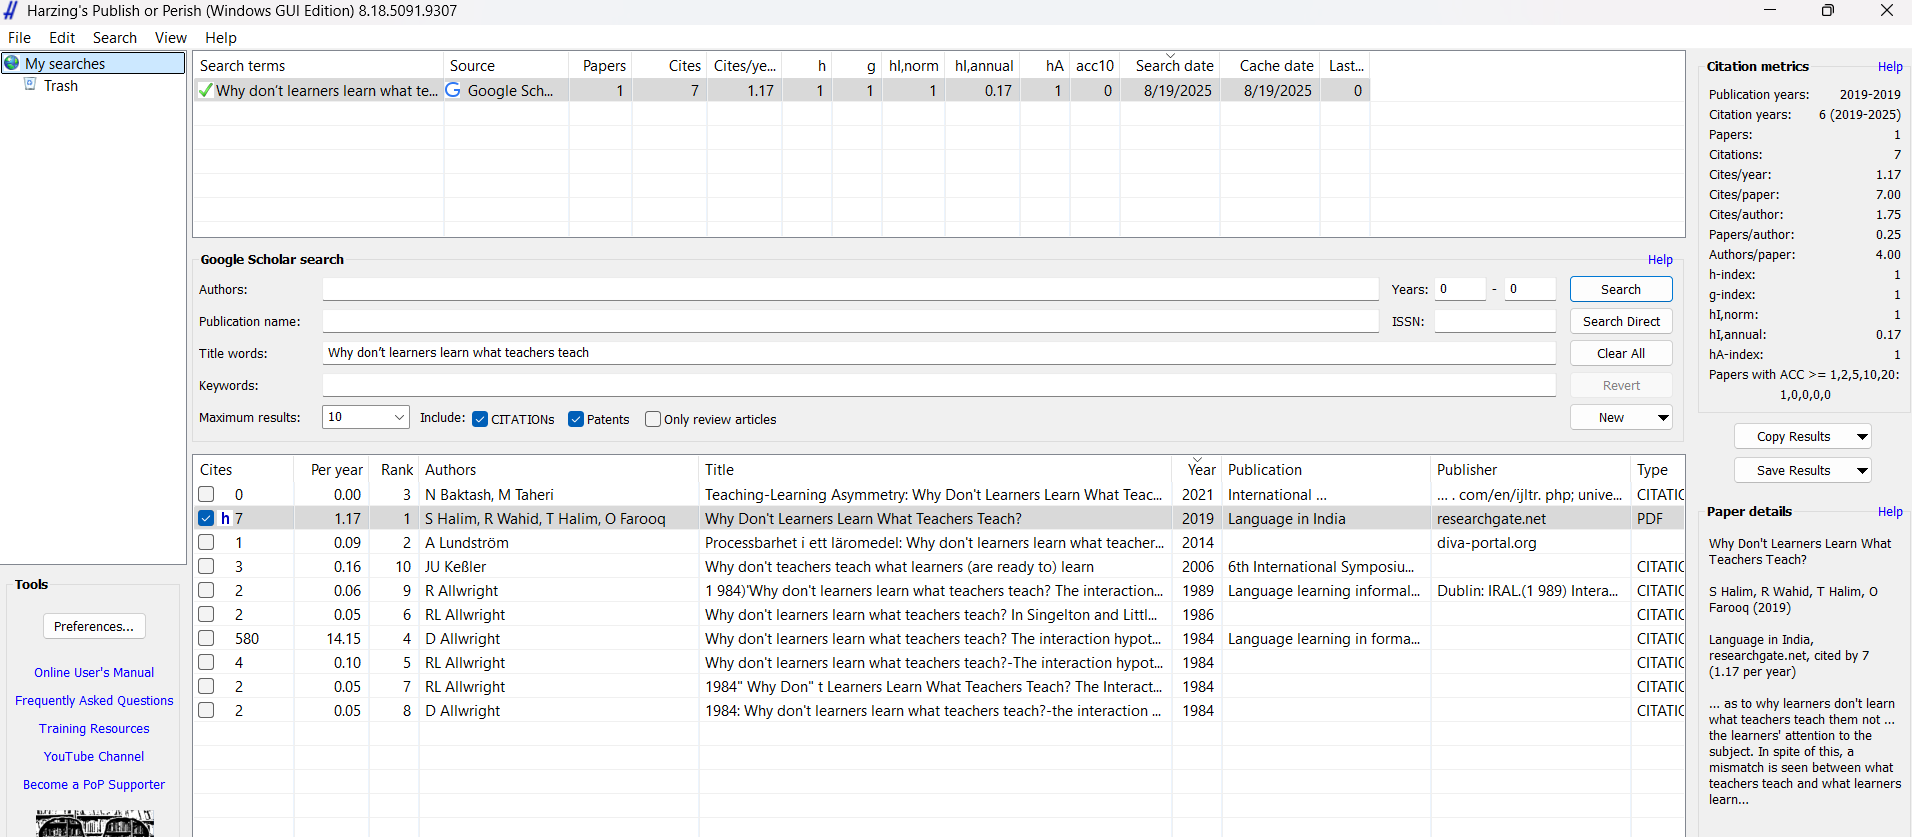Click the Save Results button
Viewport: 1912px width, 837px height.
tap(1794, 471)
